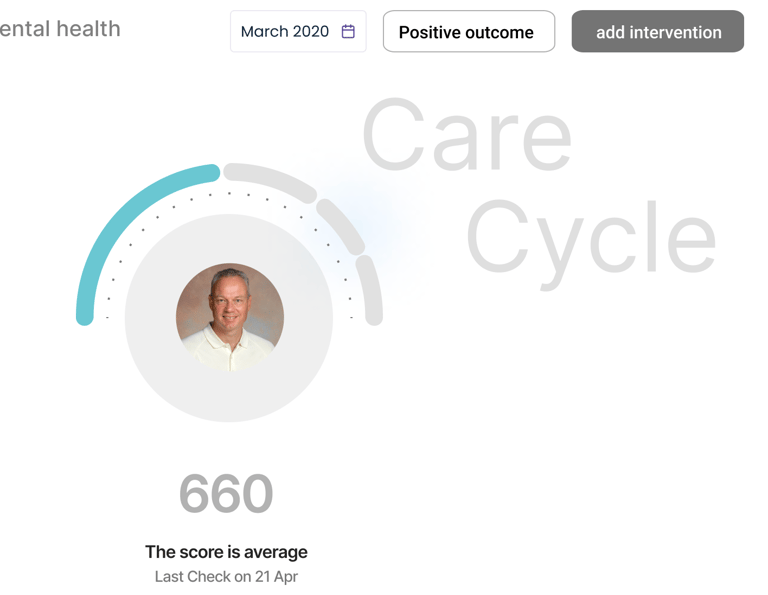Image resolution: width=768 pixels, height=595 pixels.
Task: Click the Positive outcome button
Action: (469, 31)
